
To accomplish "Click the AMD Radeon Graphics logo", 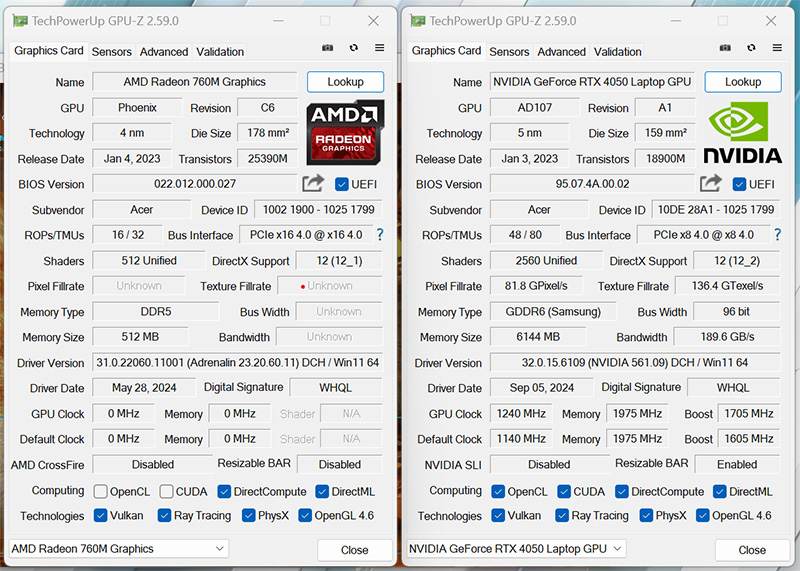I will pos(345,132).
